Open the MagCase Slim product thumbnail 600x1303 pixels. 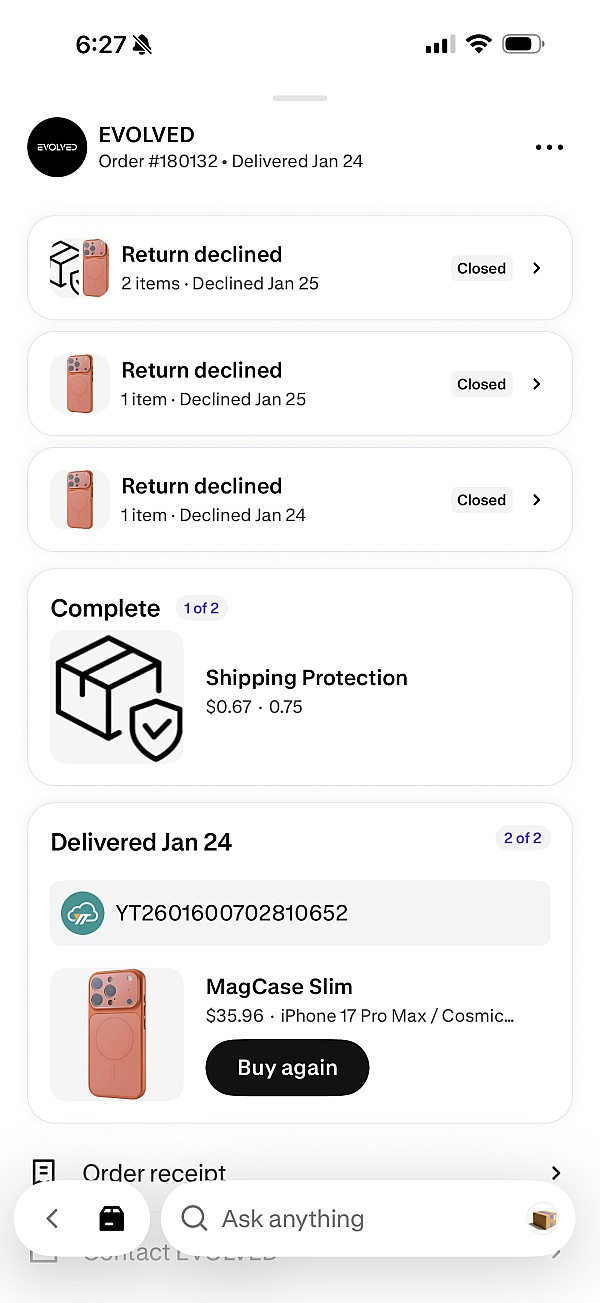click(117, 1034)
